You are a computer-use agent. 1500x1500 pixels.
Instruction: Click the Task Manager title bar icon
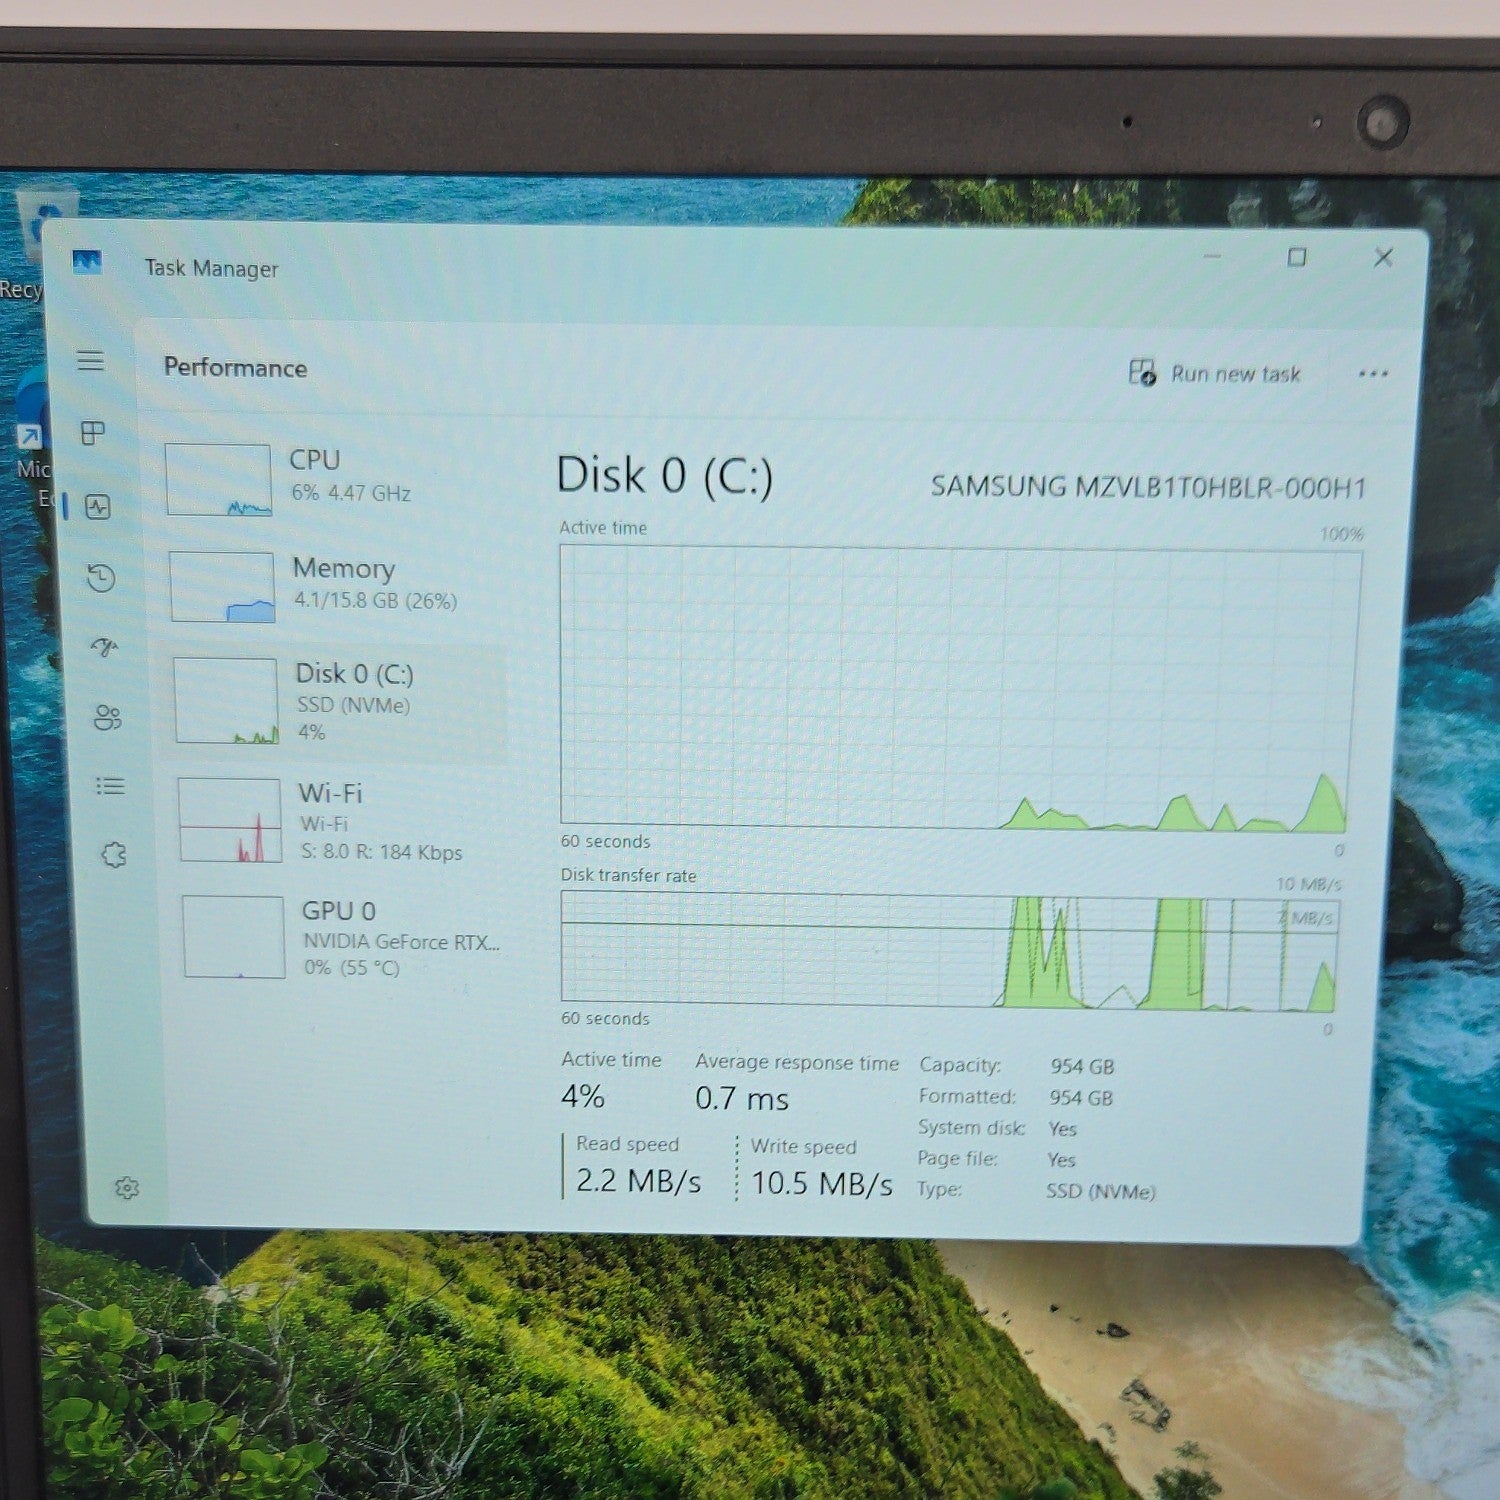point(87,263)
